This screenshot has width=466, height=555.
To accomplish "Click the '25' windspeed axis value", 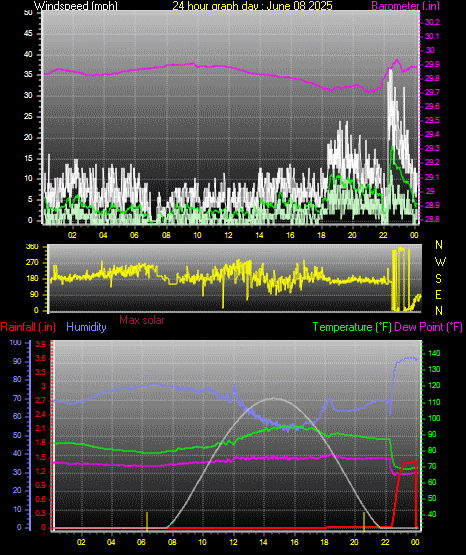I will pos(28,116).
